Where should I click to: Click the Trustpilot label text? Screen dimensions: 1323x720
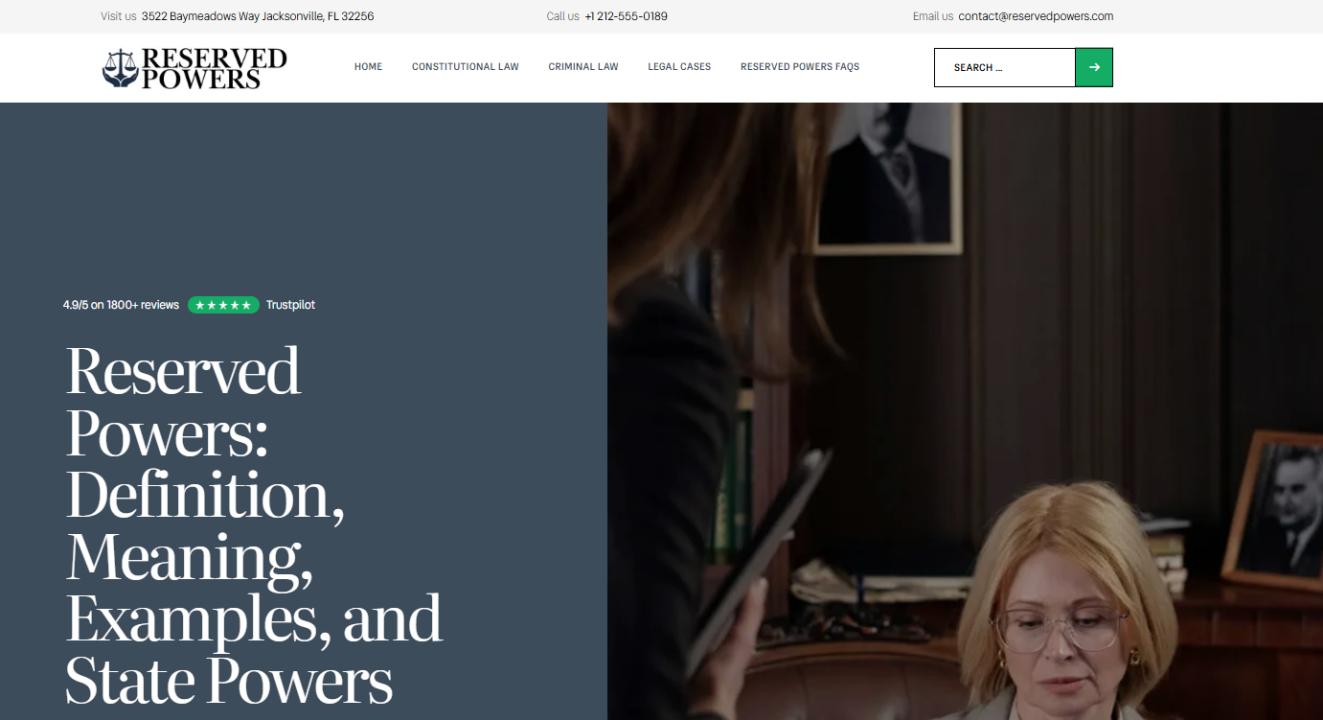click(x=290, y=305)
